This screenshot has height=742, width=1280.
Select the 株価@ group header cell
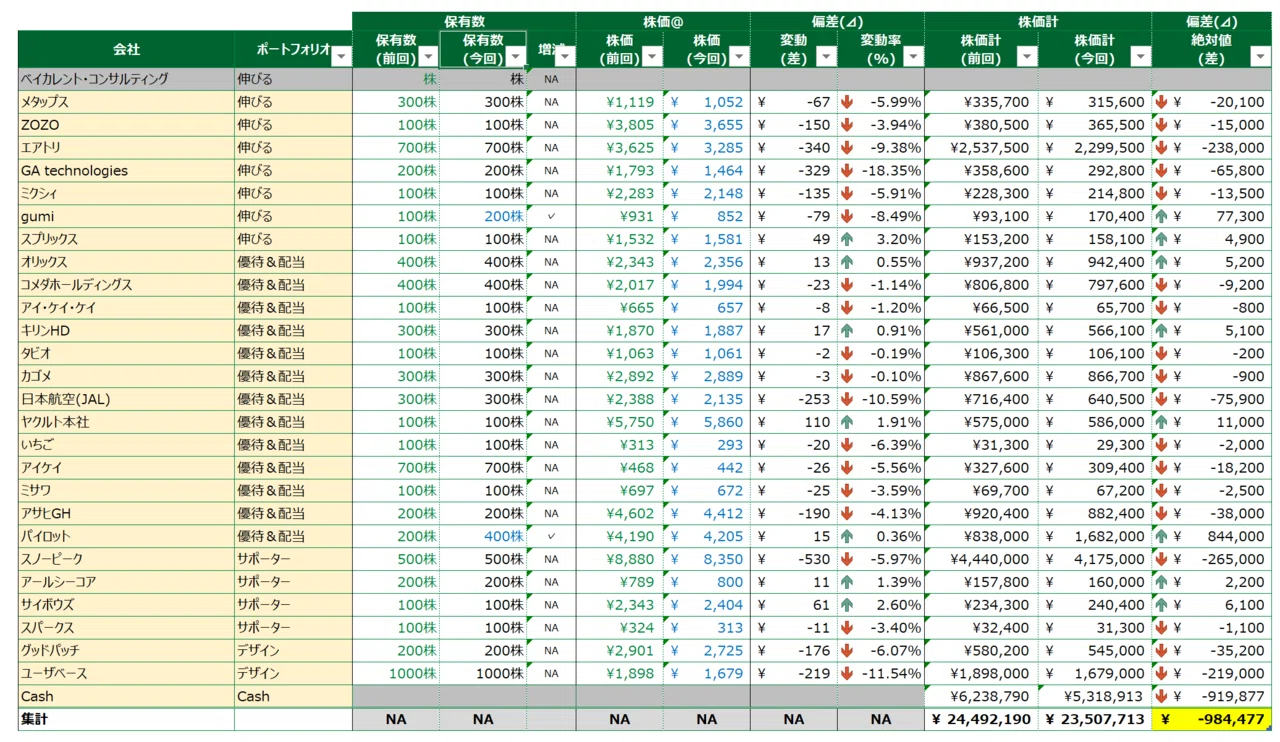[663, 21]
